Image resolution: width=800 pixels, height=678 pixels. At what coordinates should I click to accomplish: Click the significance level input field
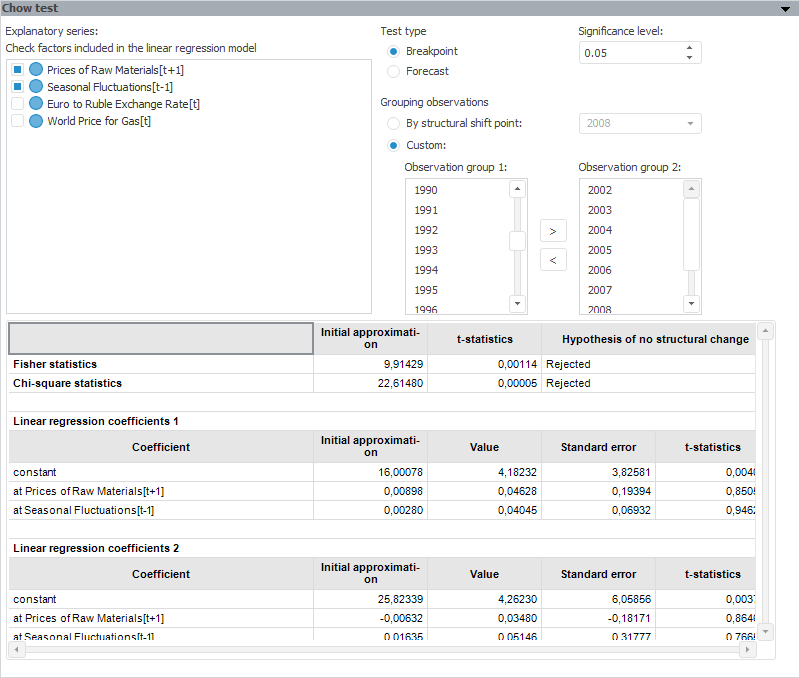[628, 53]
